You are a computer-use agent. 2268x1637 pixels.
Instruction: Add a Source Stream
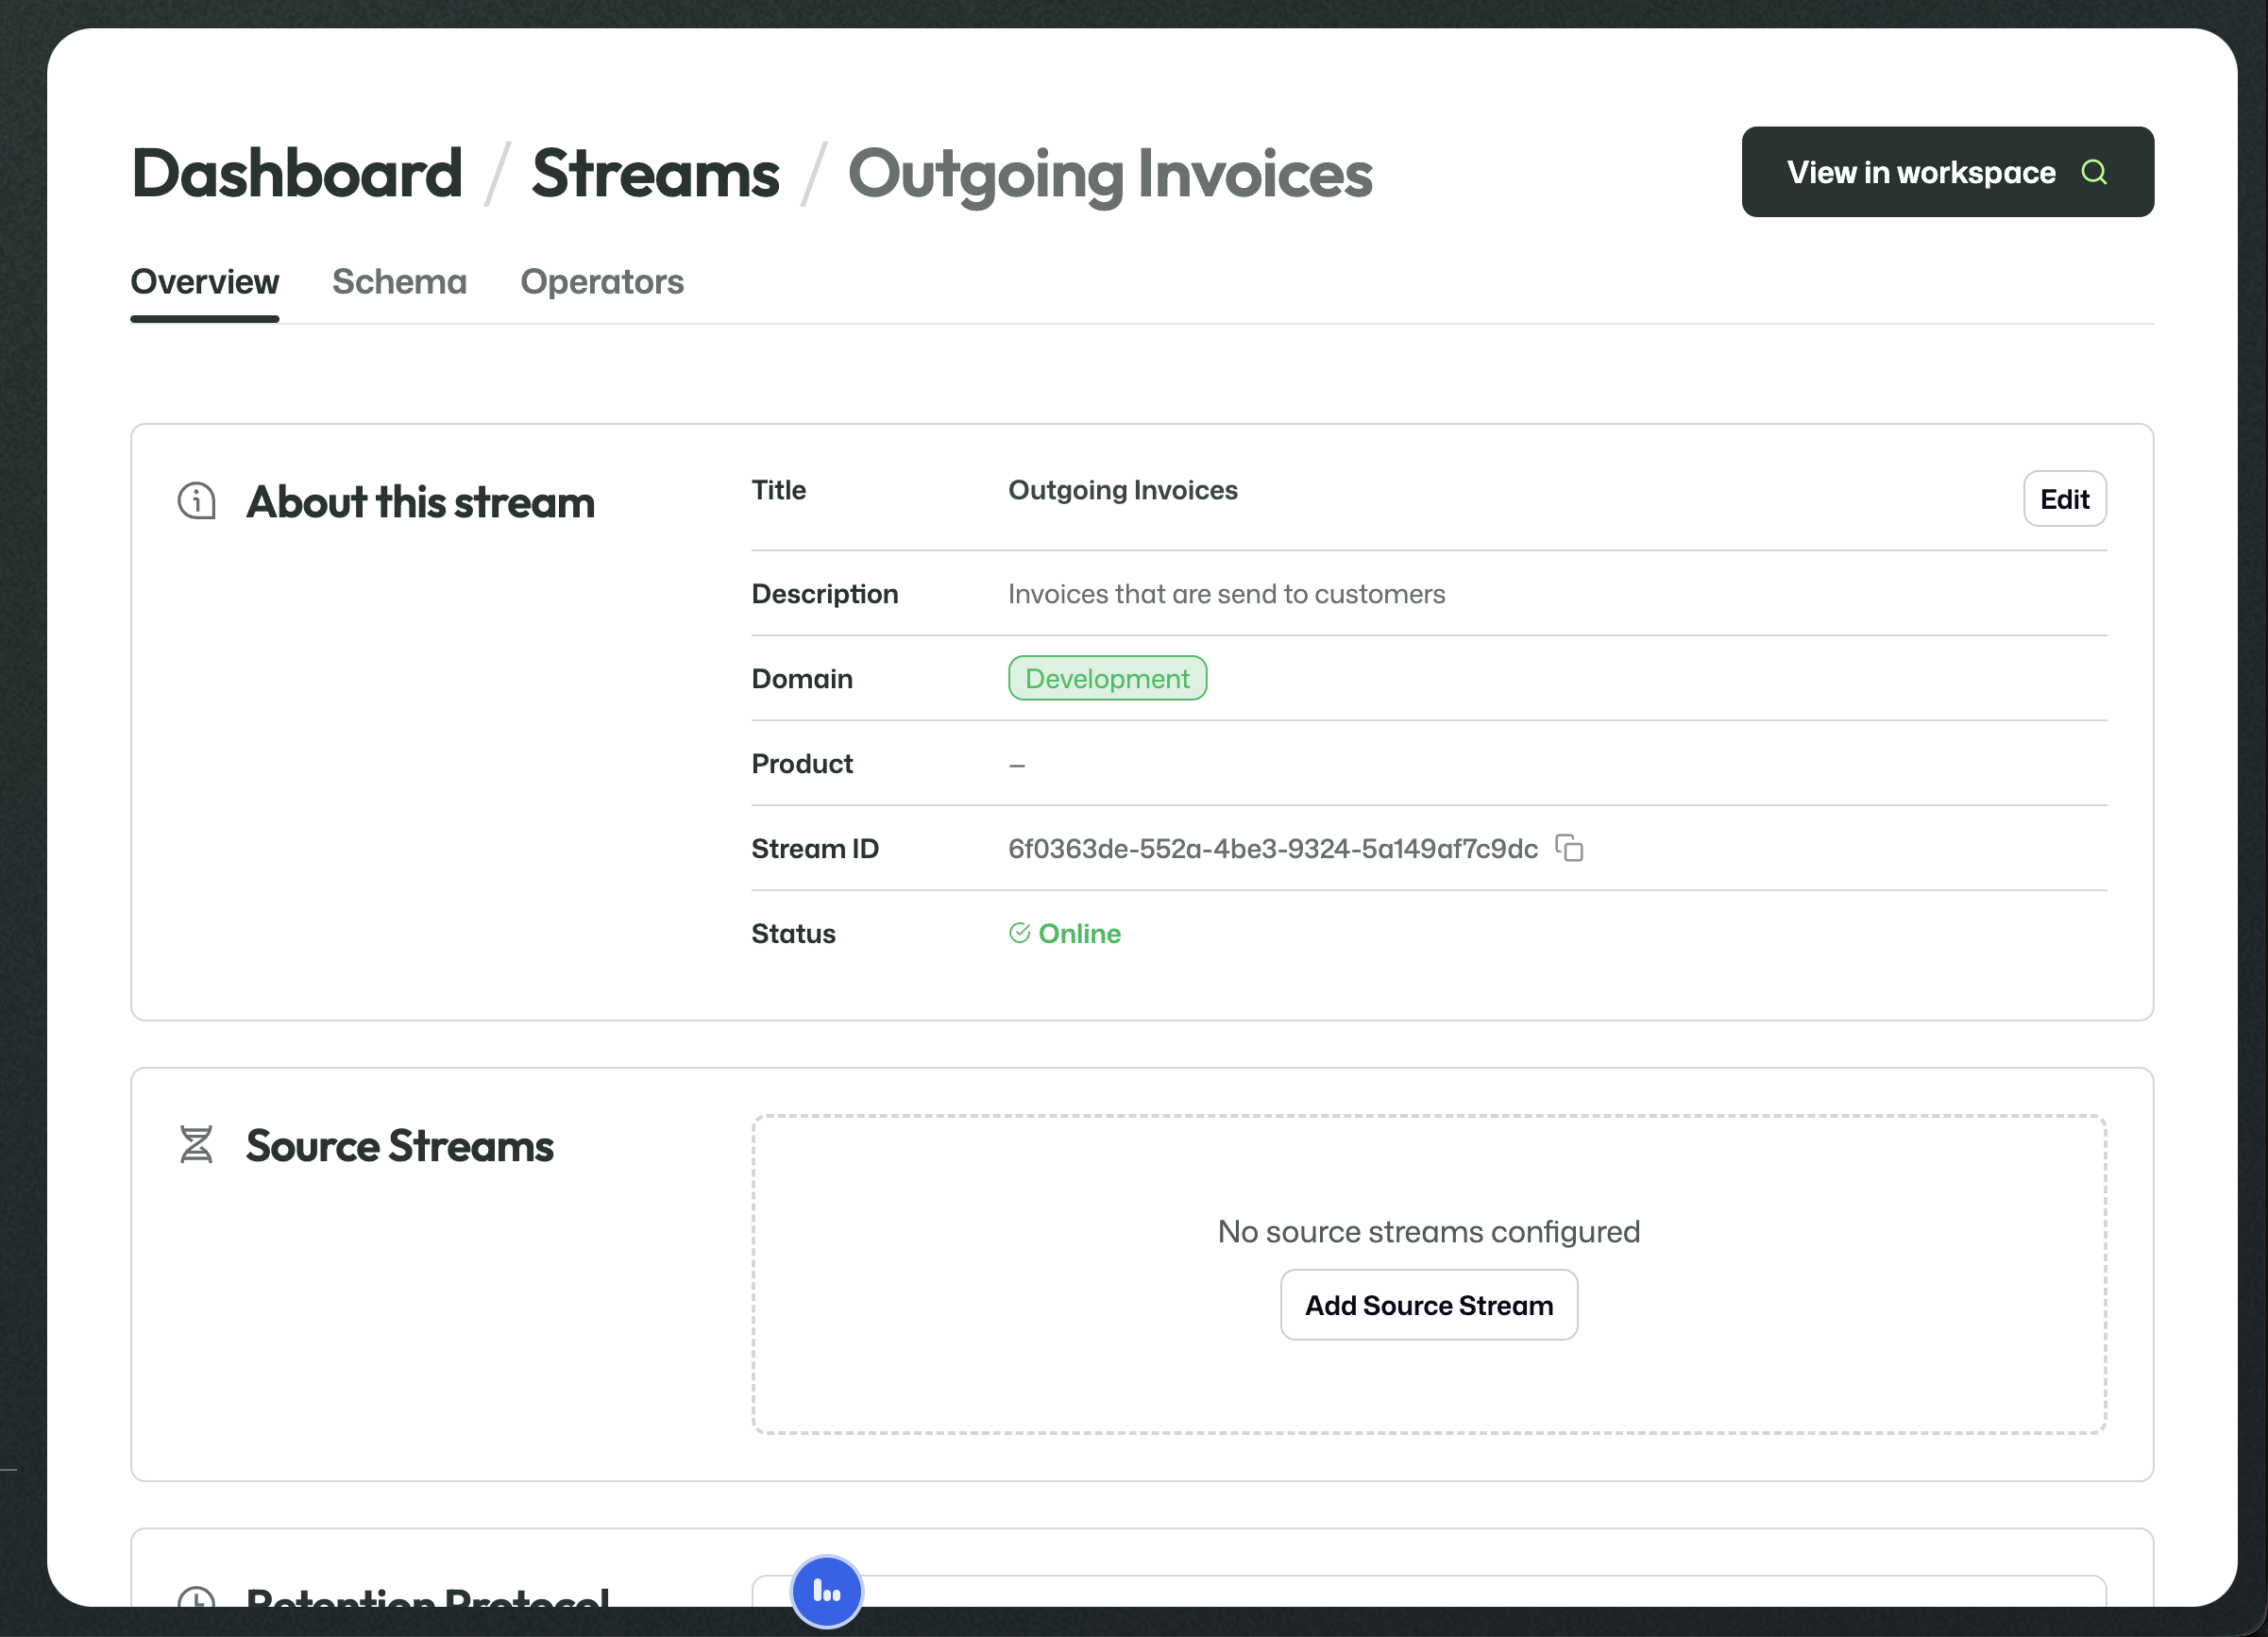tap(1428, 1305)
